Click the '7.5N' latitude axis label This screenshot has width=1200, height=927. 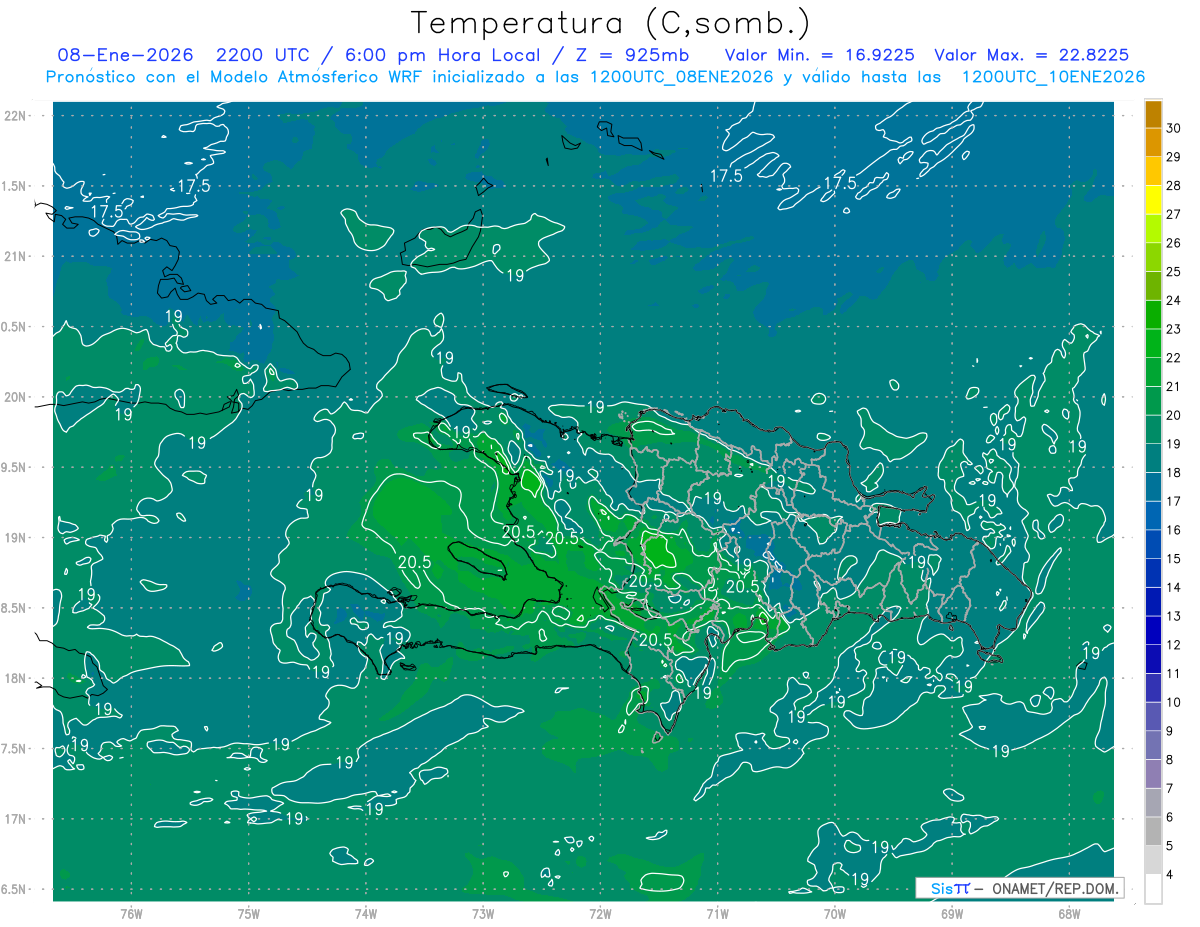[x=15, y=749]
